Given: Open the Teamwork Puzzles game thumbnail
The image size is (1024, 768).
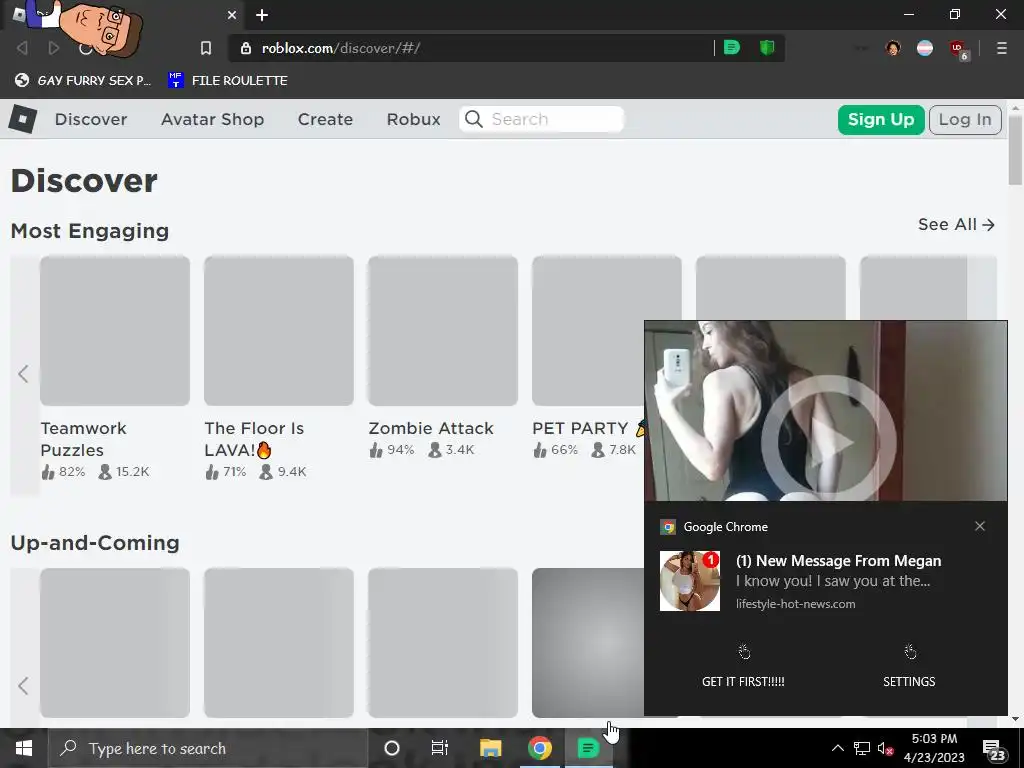Looking at the screenshot, I should [x=115, y=330].
